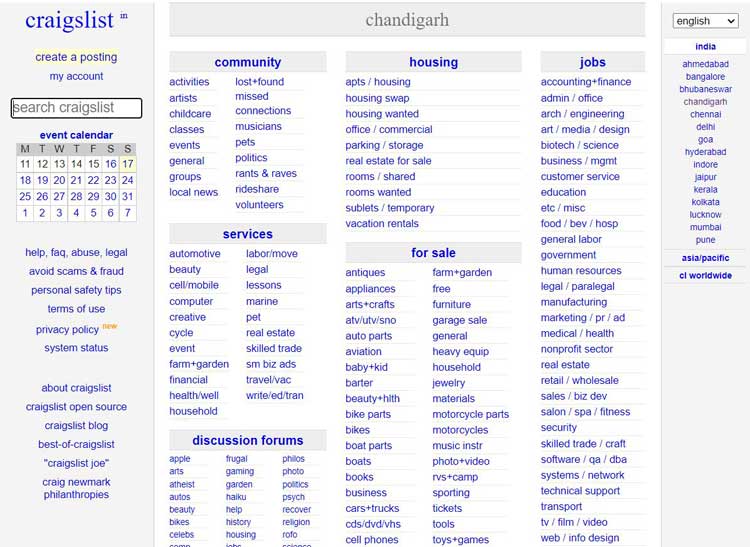Open write/ed/tran services

pos(275,395)
